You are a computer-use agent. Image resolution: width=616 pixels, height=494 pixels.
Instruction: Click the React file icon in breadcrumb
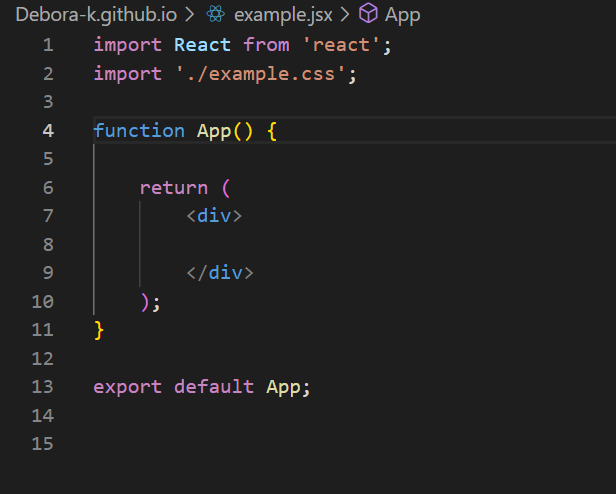pyautogui.click(x=216, y=15)
